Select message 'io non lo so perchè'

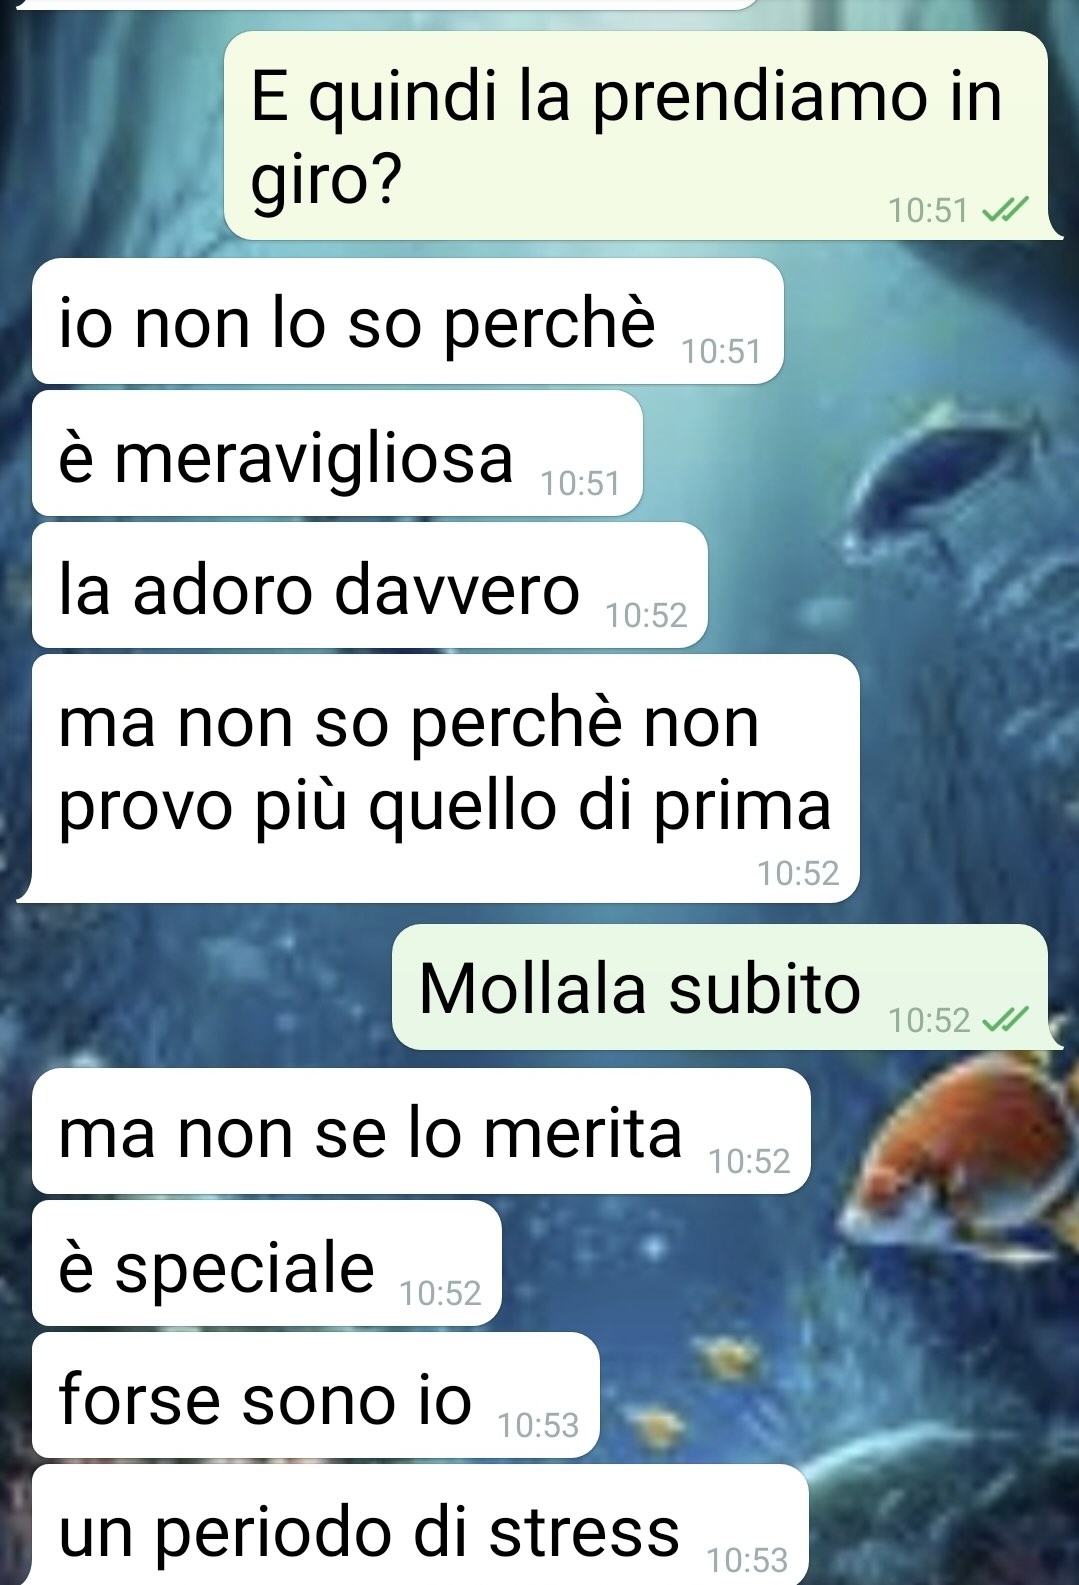coord(407,321)
